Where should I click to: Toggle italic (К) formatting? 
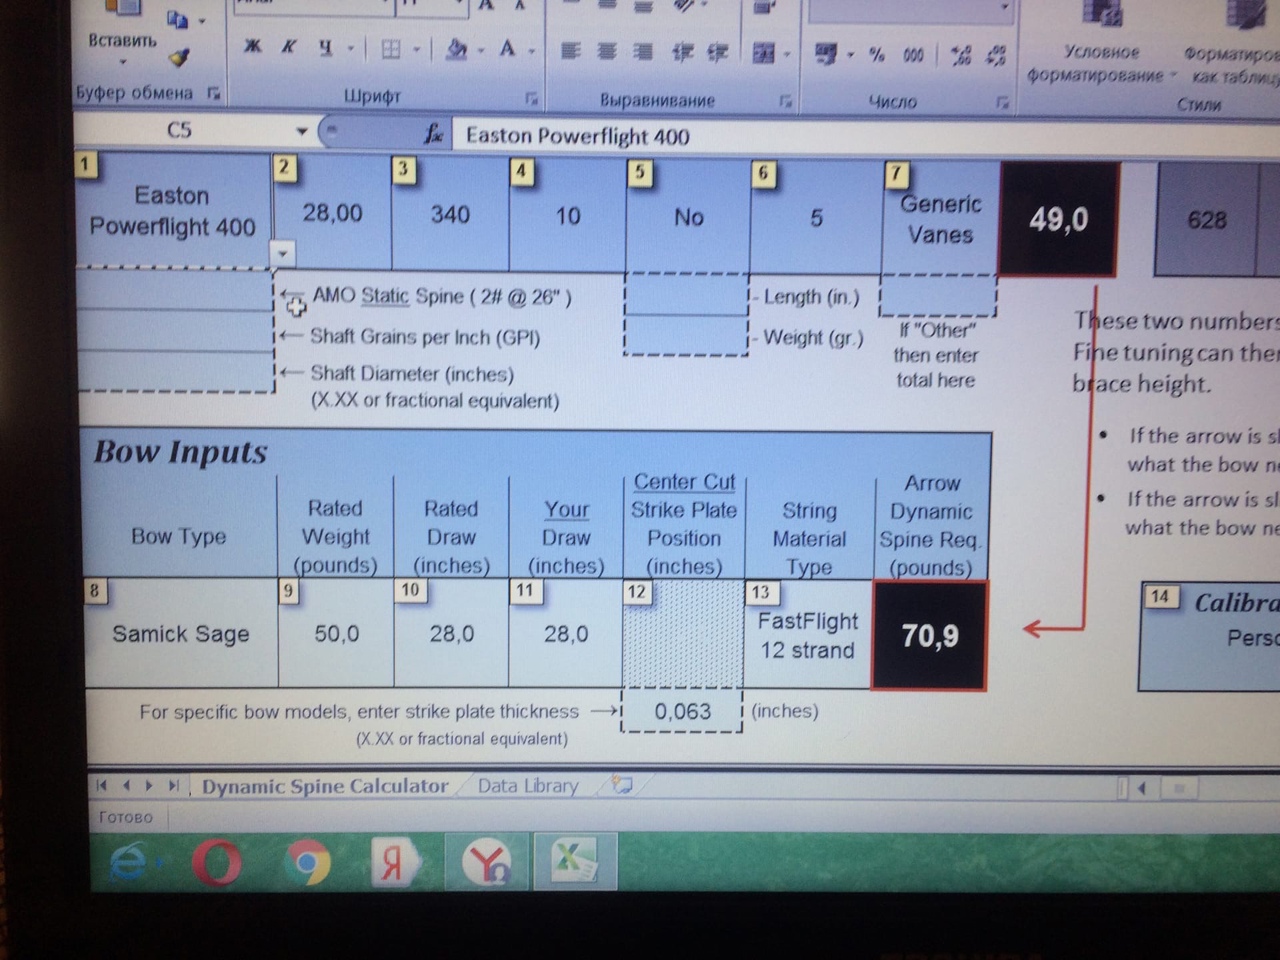tap(289, 46)
